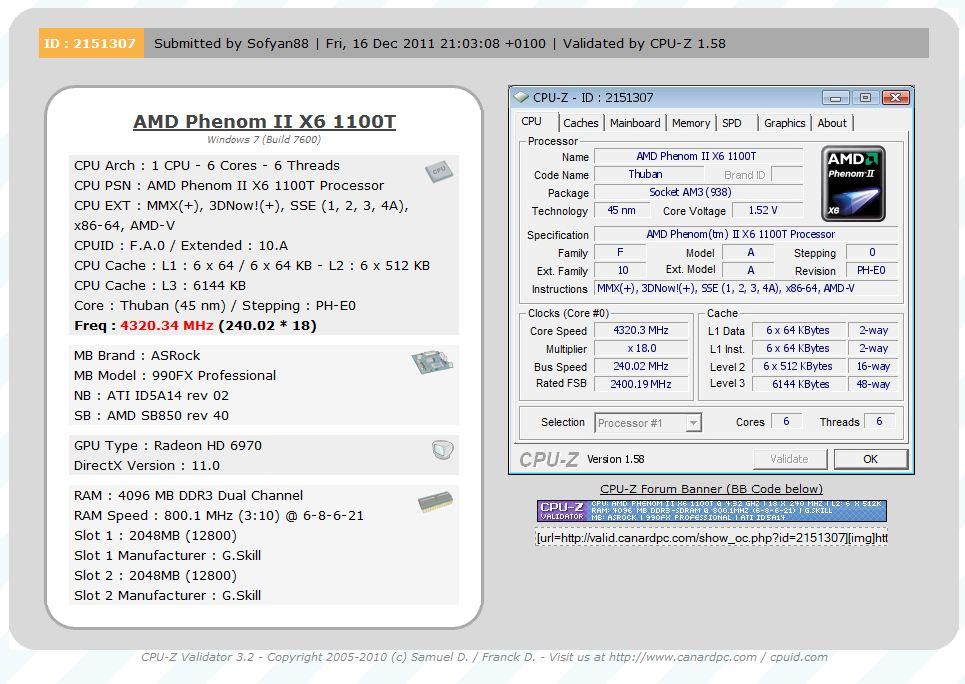The height and width of the screenshot is (684, 965).
Task: Click the OK button in CPU-Z
Action: pyautogui.click(x=870, y=459)
